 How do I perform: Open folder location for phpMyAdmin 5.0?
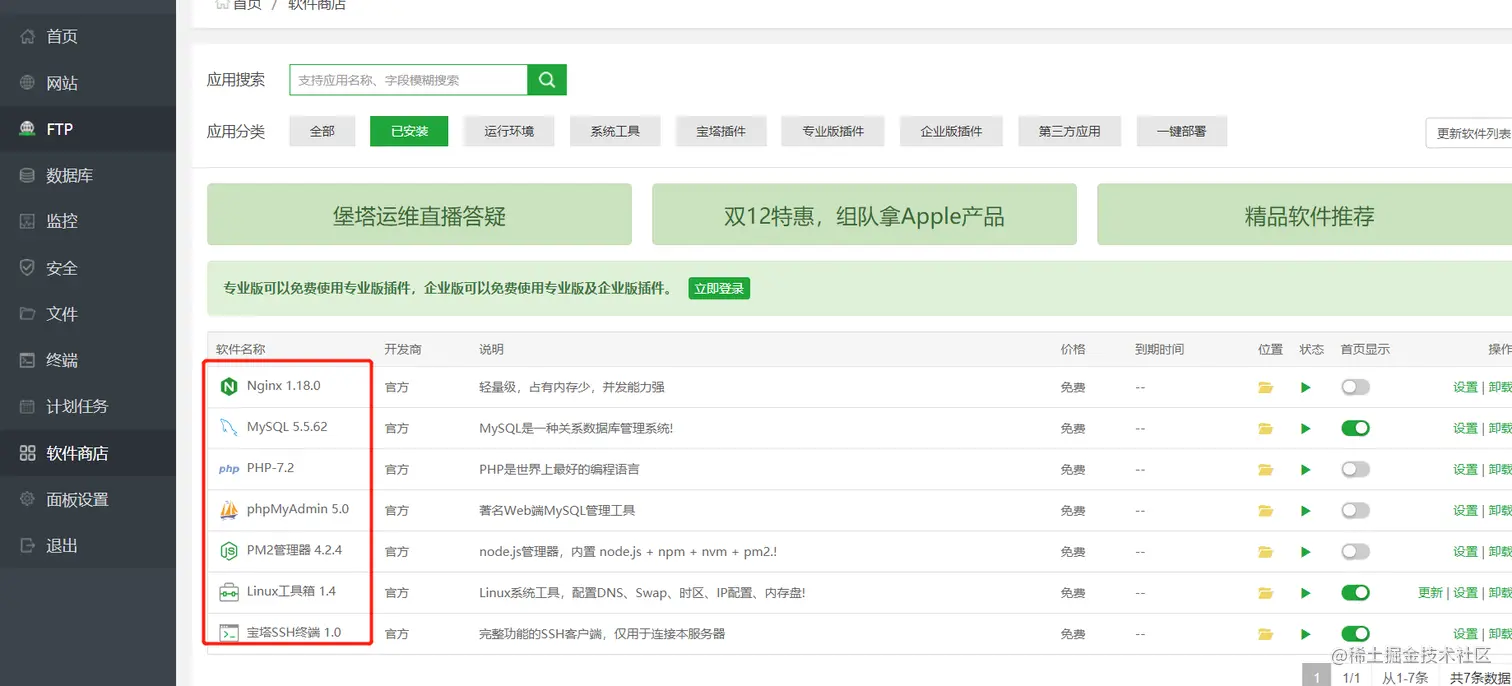pos(1265,510)
